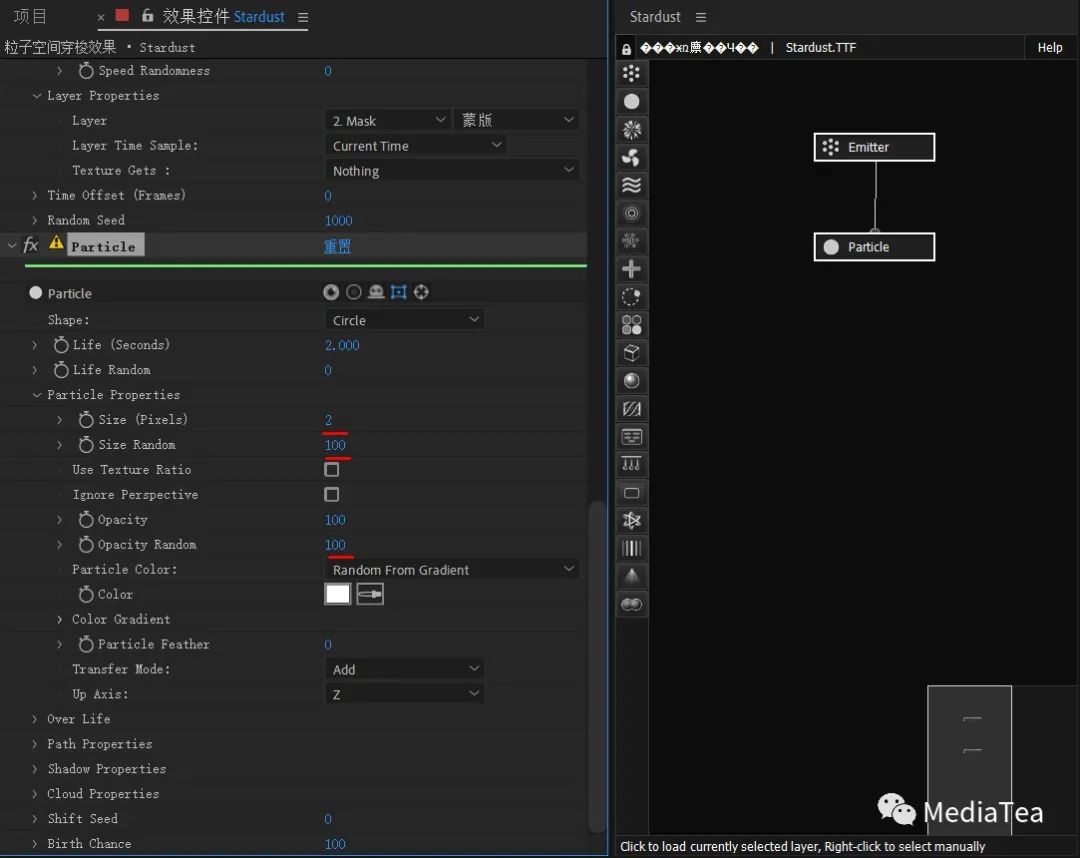Click the Particle effect warning icon

click(56, 243)
